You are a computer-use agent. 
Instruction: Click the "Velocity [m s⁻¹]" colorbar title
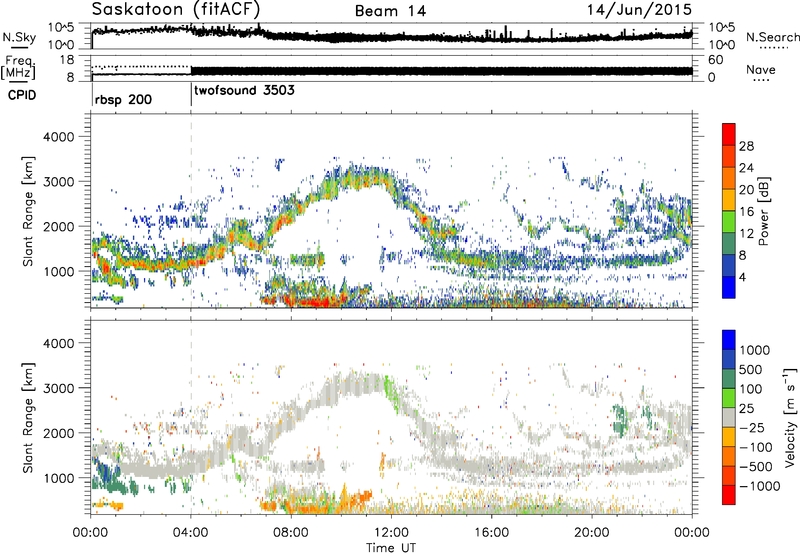790,417
